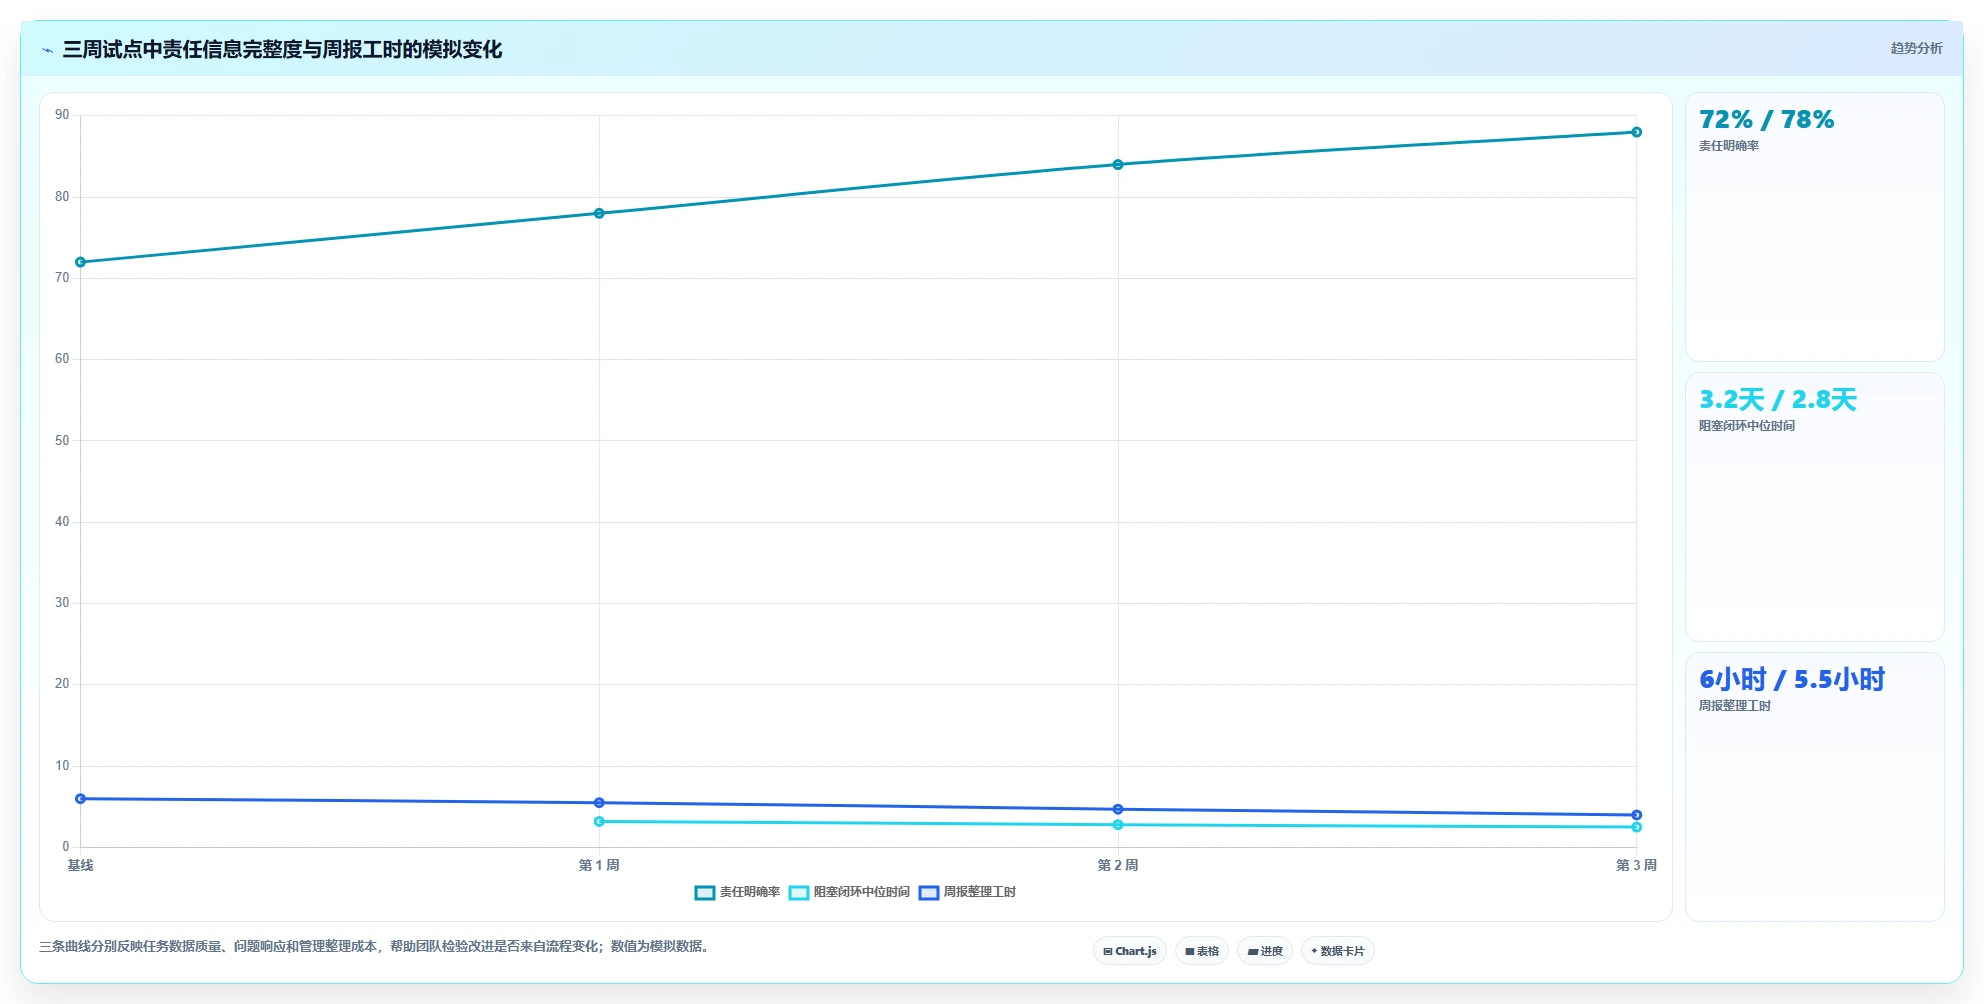Click the 周报整理工时 data point at 第 1 周
The height and width of the screenshot is (1004, 1984).
tap(599, 803)
